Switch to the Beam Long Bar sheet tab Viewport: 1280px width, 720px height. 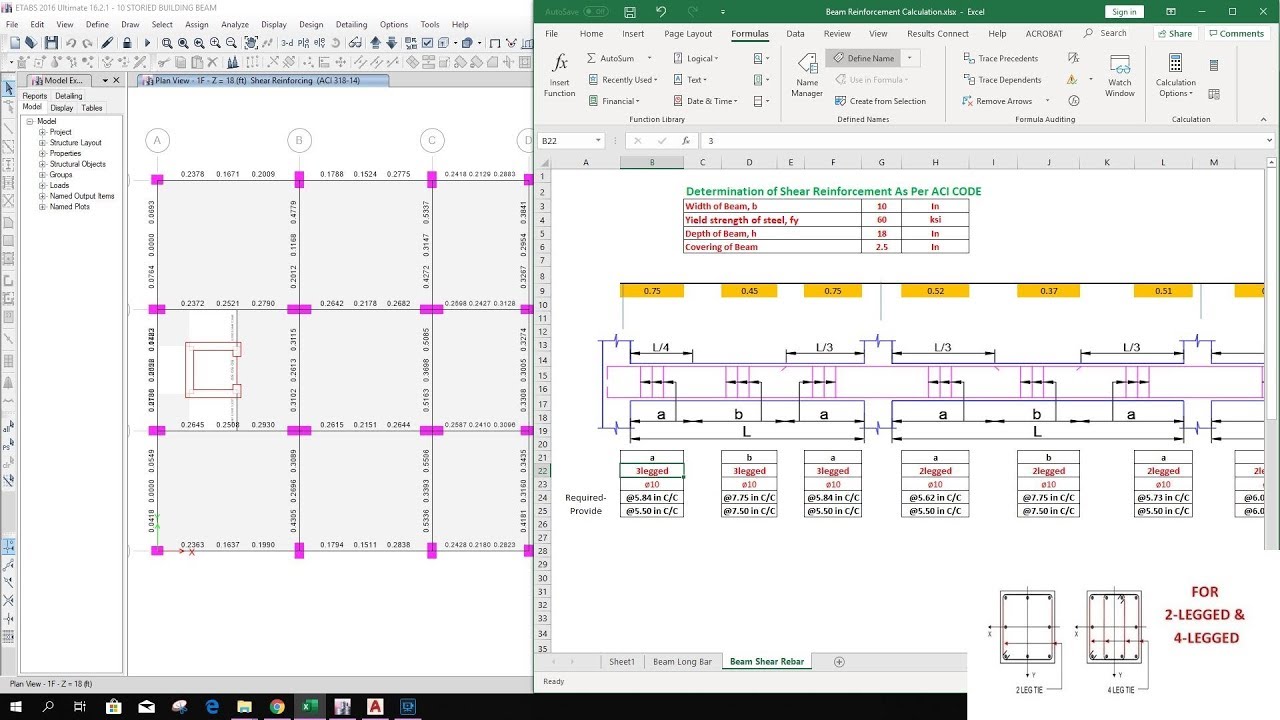[x=683, y=661]
